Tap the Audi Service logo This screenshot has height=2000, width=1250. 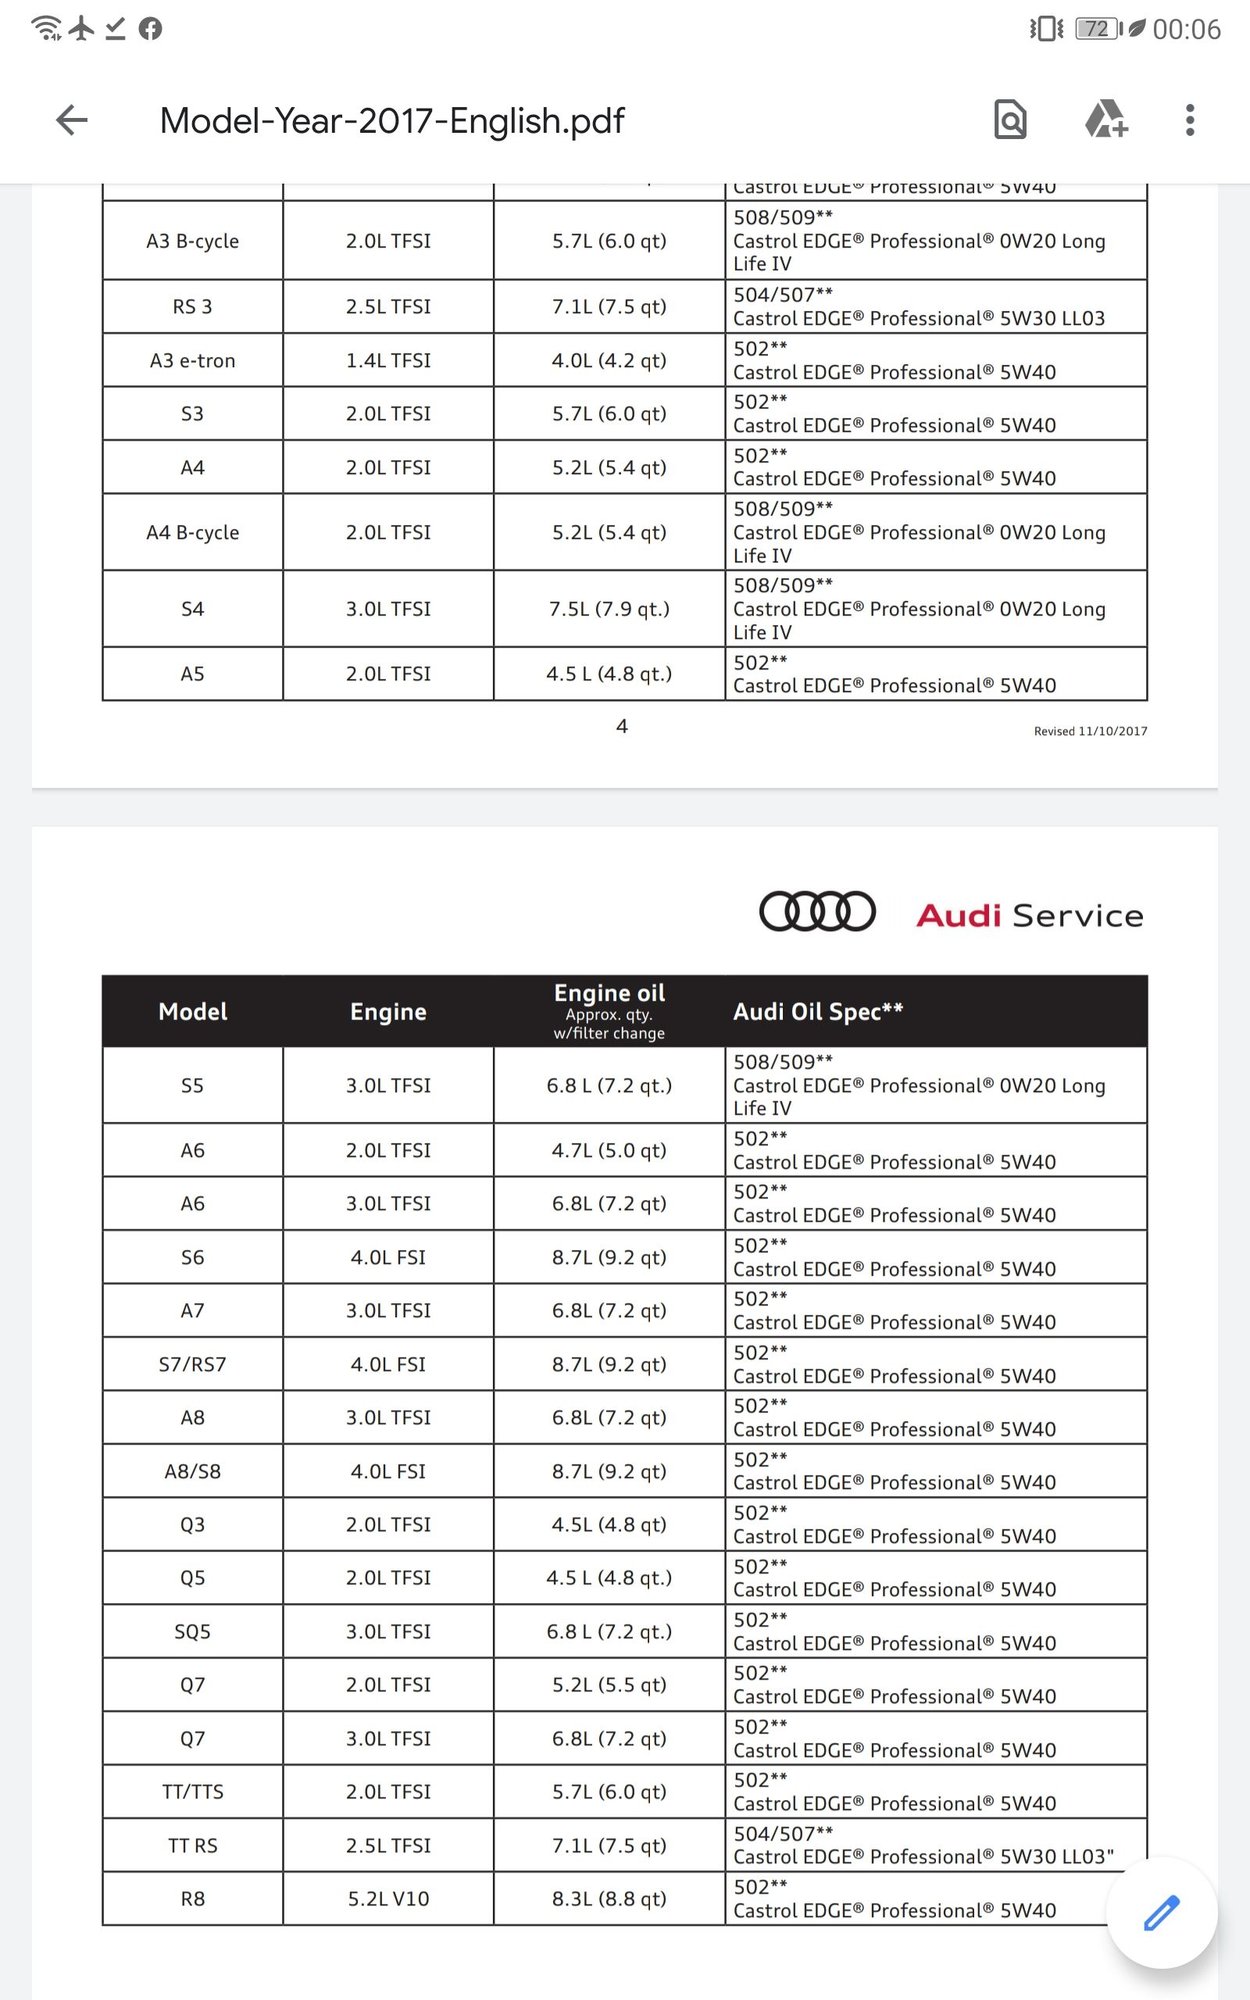point(950,912)
